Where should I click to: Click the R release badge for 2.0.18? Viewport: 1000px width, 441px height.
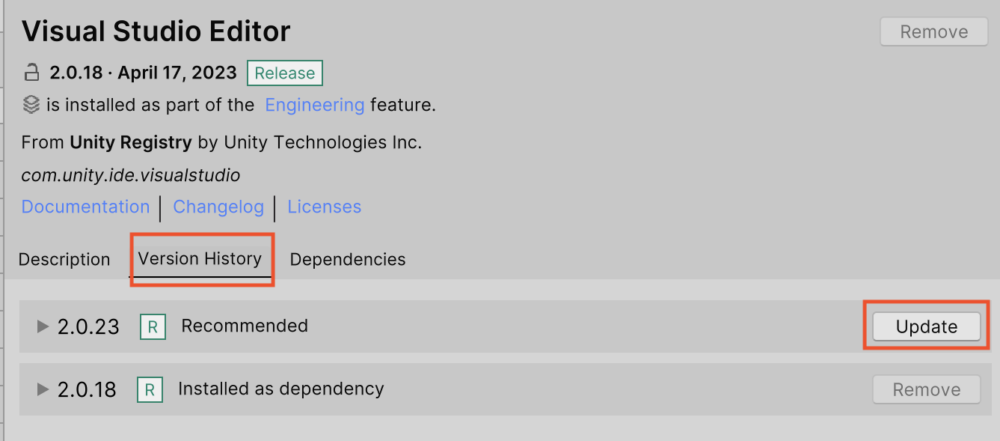click(150, 390)
